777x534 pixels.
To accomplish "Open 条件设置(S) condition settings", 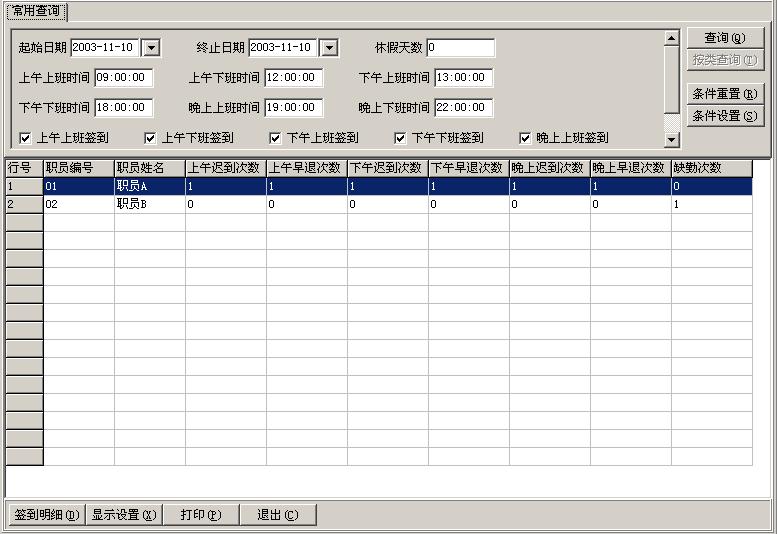I will pyautogui.click(x=725, y=116).
